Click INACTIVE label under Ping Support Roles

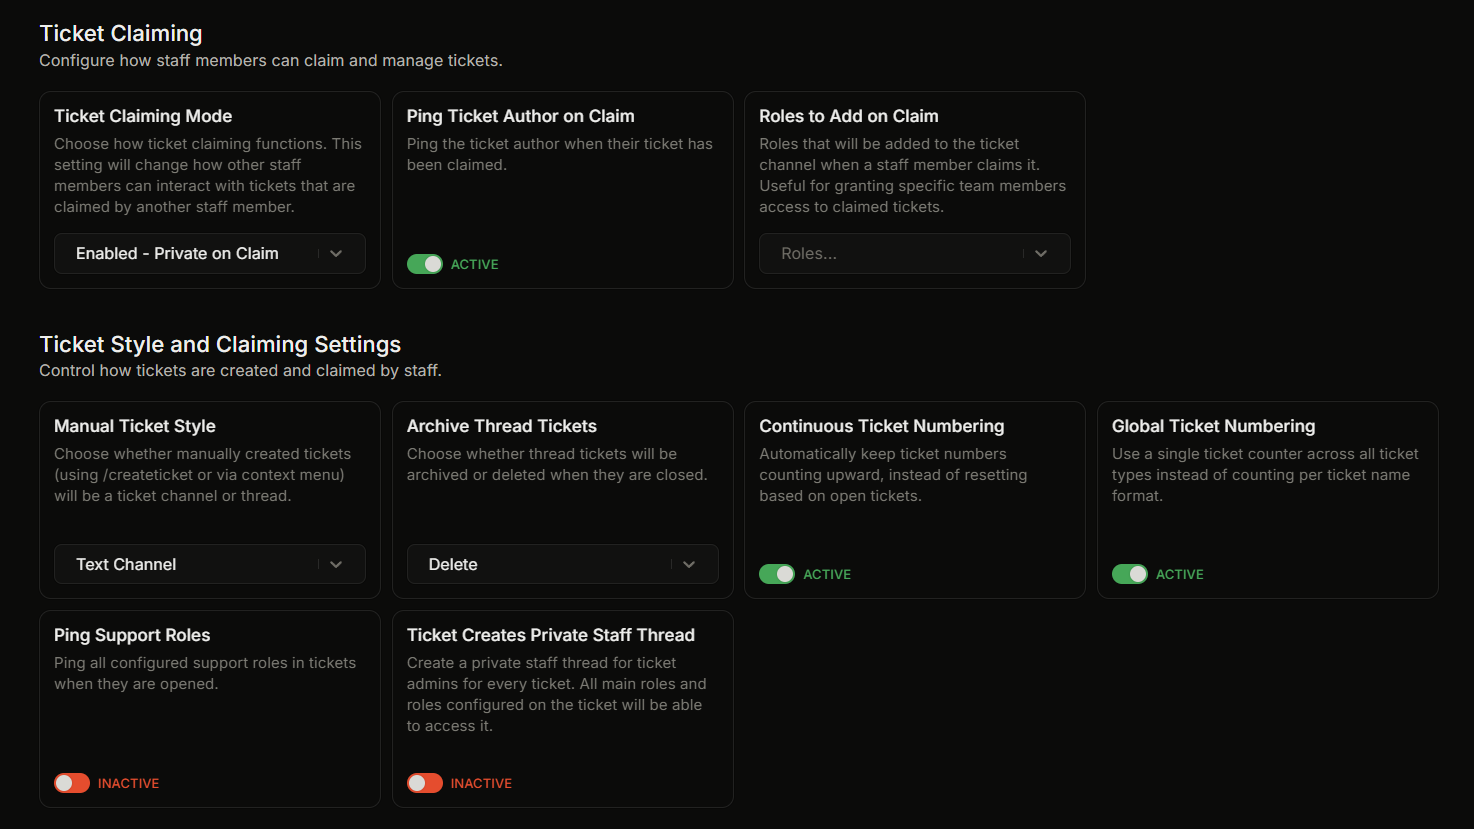[129, 783]
